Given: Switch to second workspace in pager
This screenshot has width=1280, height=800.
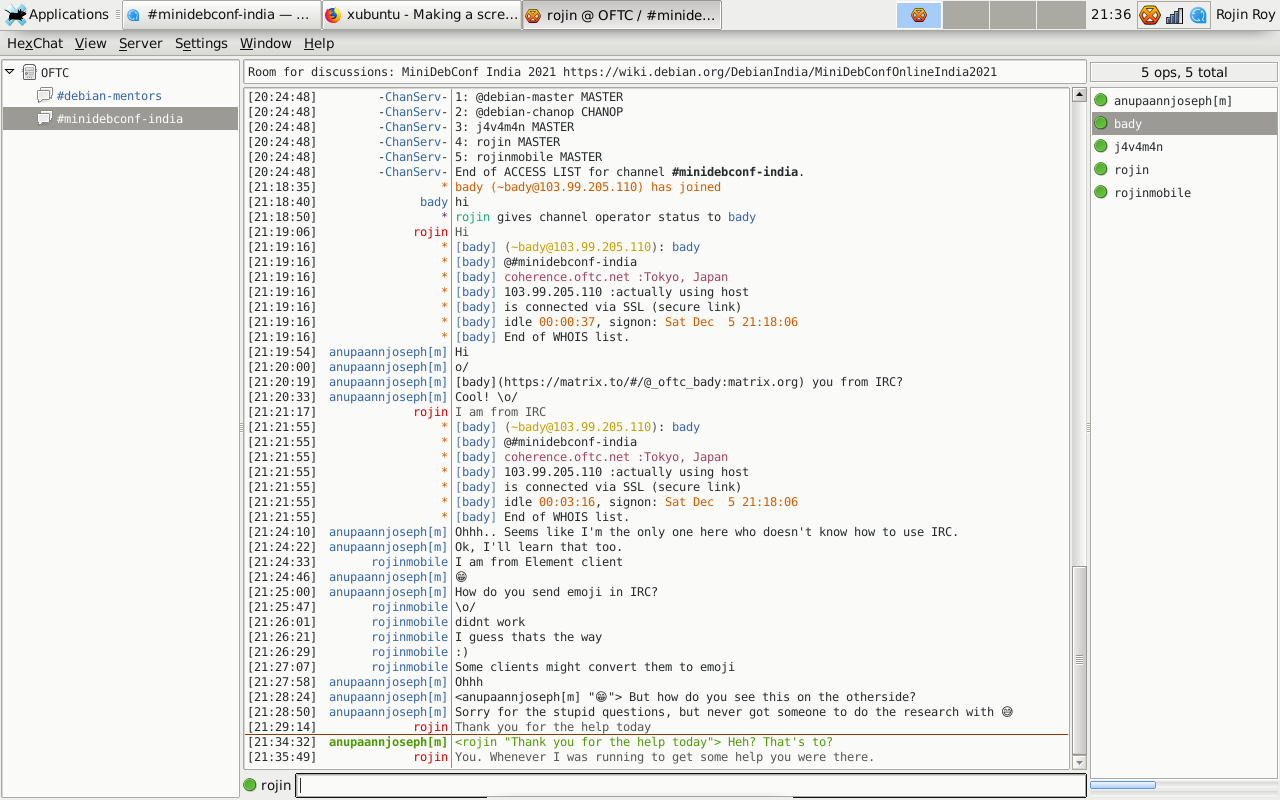Looking at the screenshot, I should point(965,15).
